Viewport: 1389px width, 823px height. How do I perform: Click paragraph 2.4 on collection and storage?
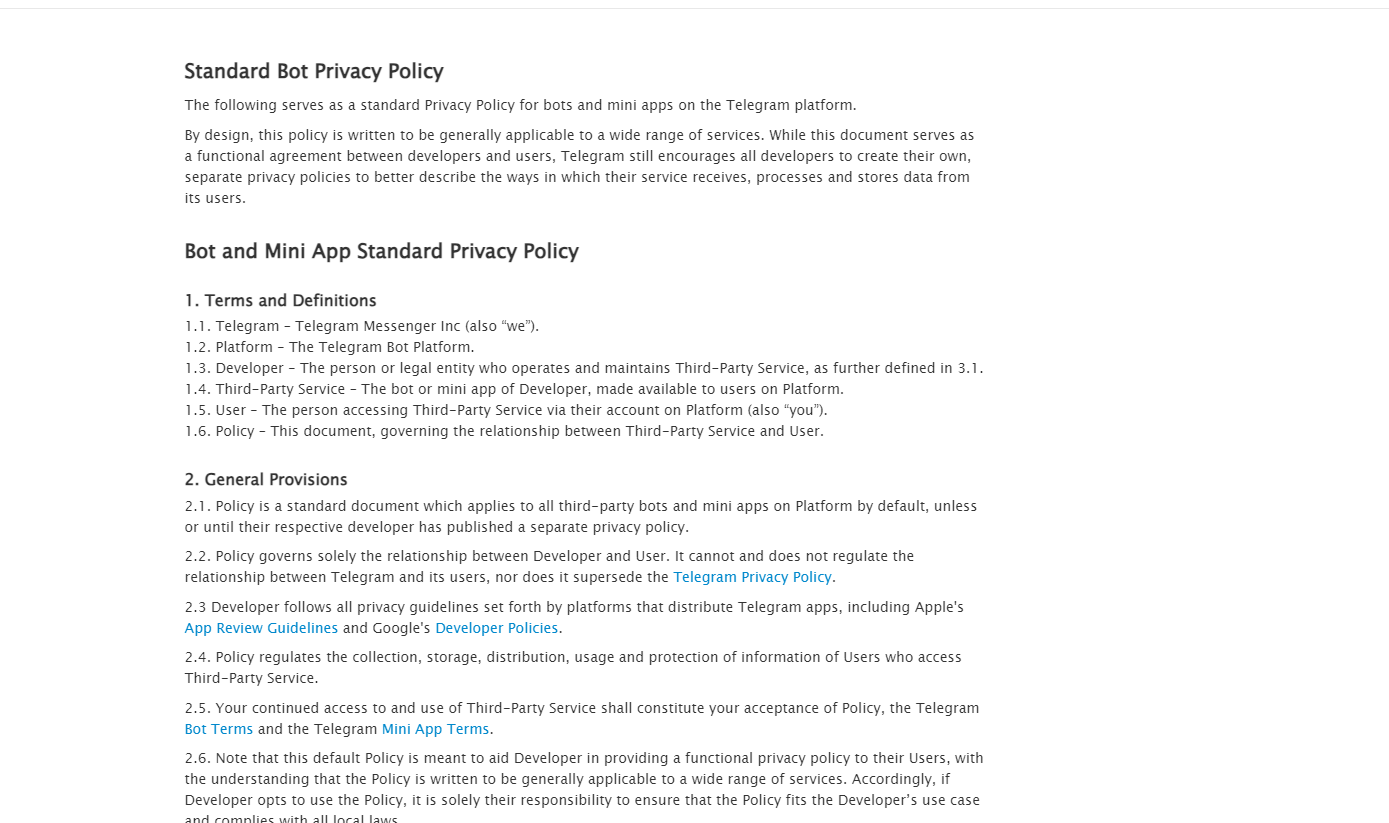click(x=572, y=667)
